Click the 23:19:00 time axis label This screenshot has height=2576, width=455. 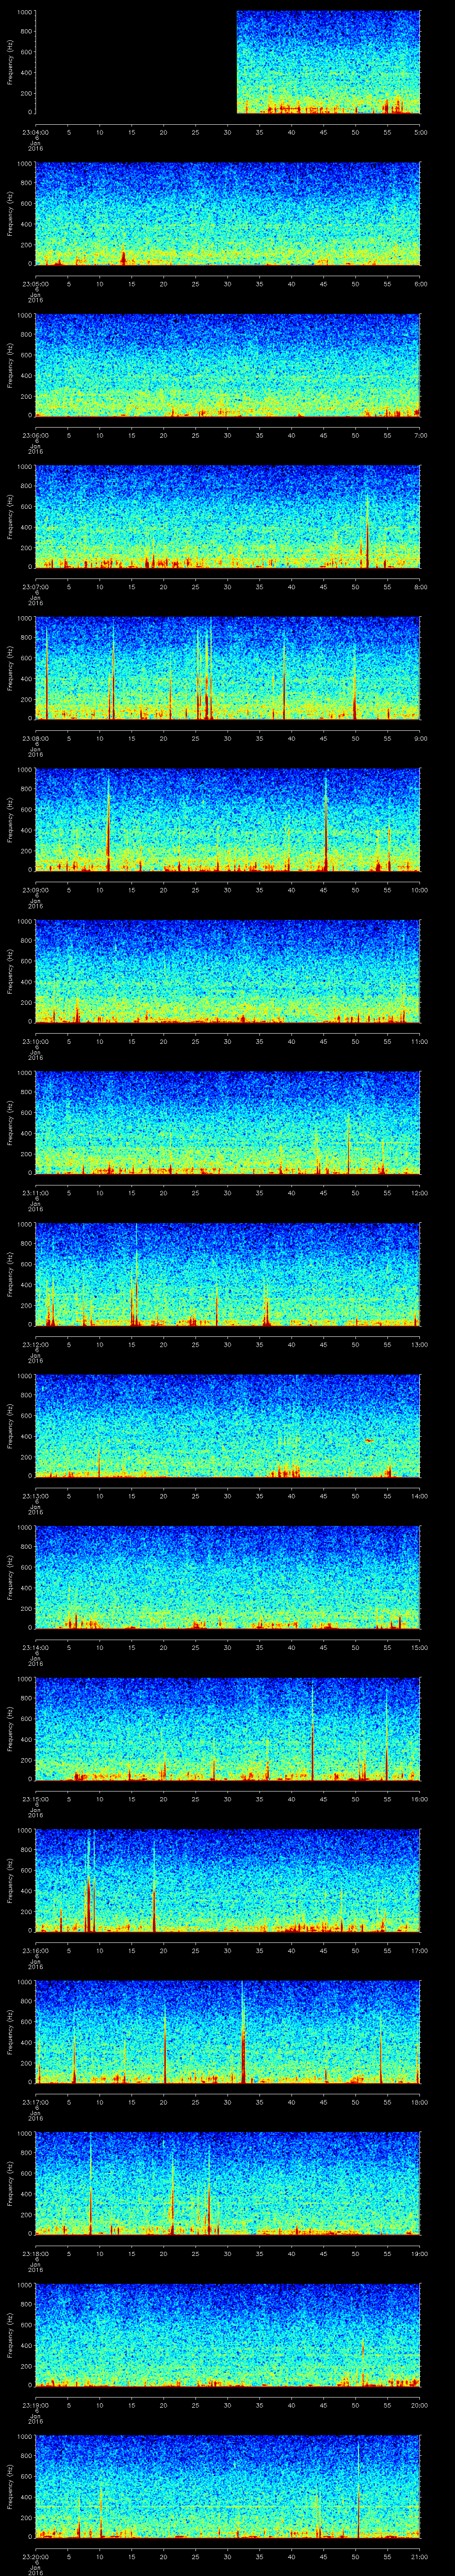click(35, 2405)
